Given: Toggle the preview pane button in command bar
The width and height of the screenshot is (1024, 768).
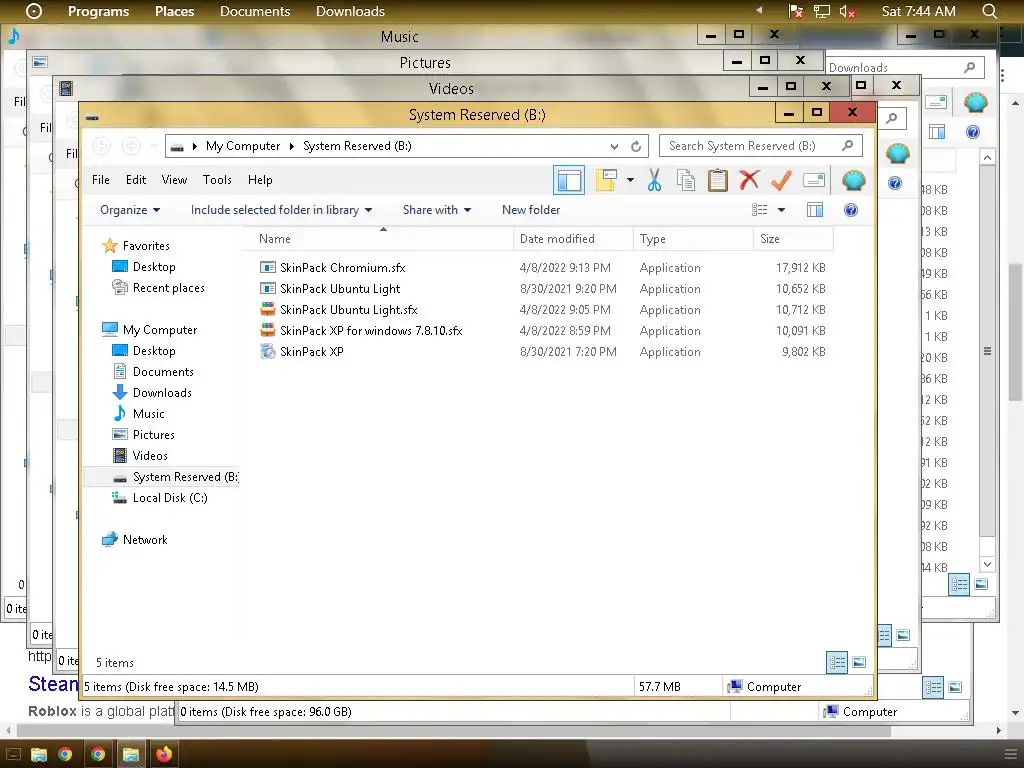Looking at the screenshot, I should pyautogui.click(x=815, y=210).
